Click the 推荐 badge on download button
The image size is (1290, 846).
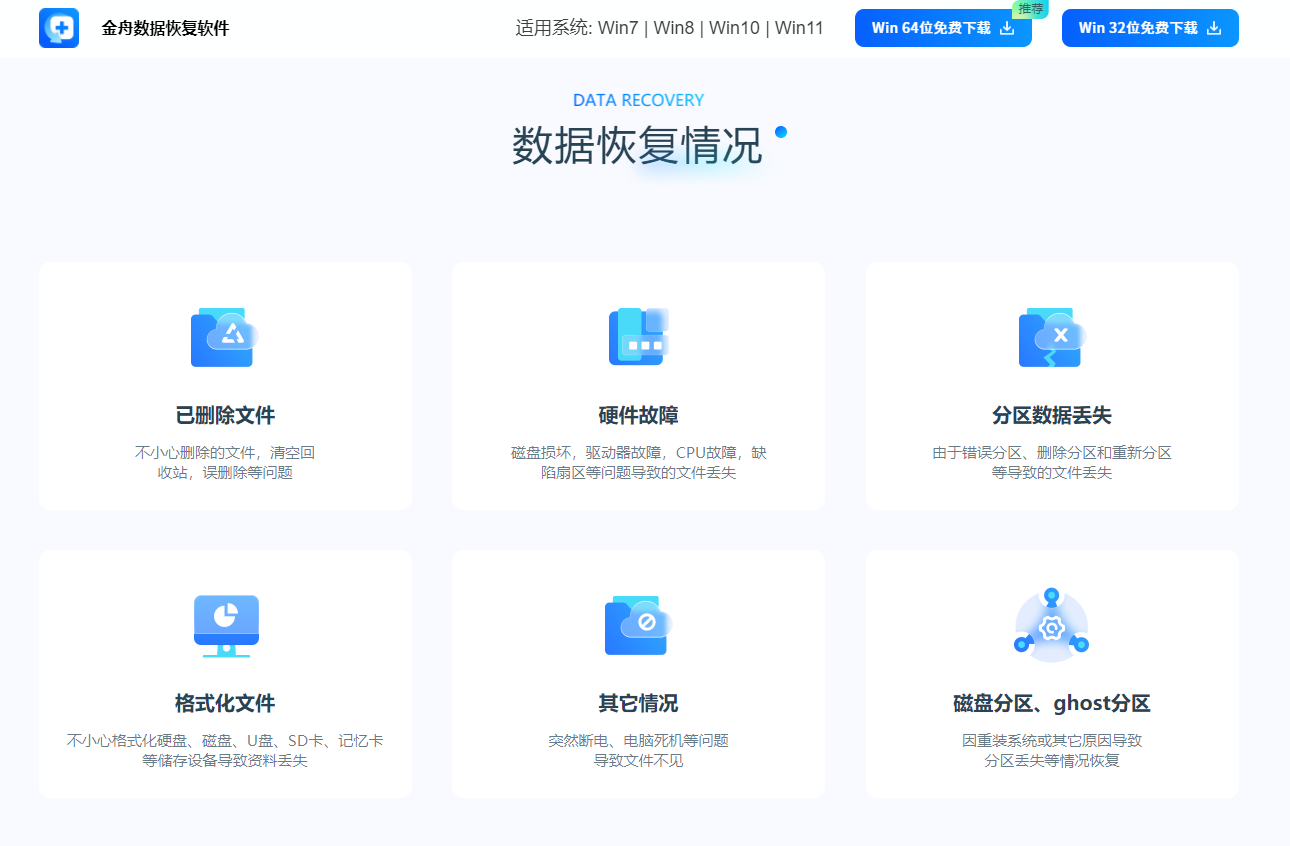coord(1030,9)
